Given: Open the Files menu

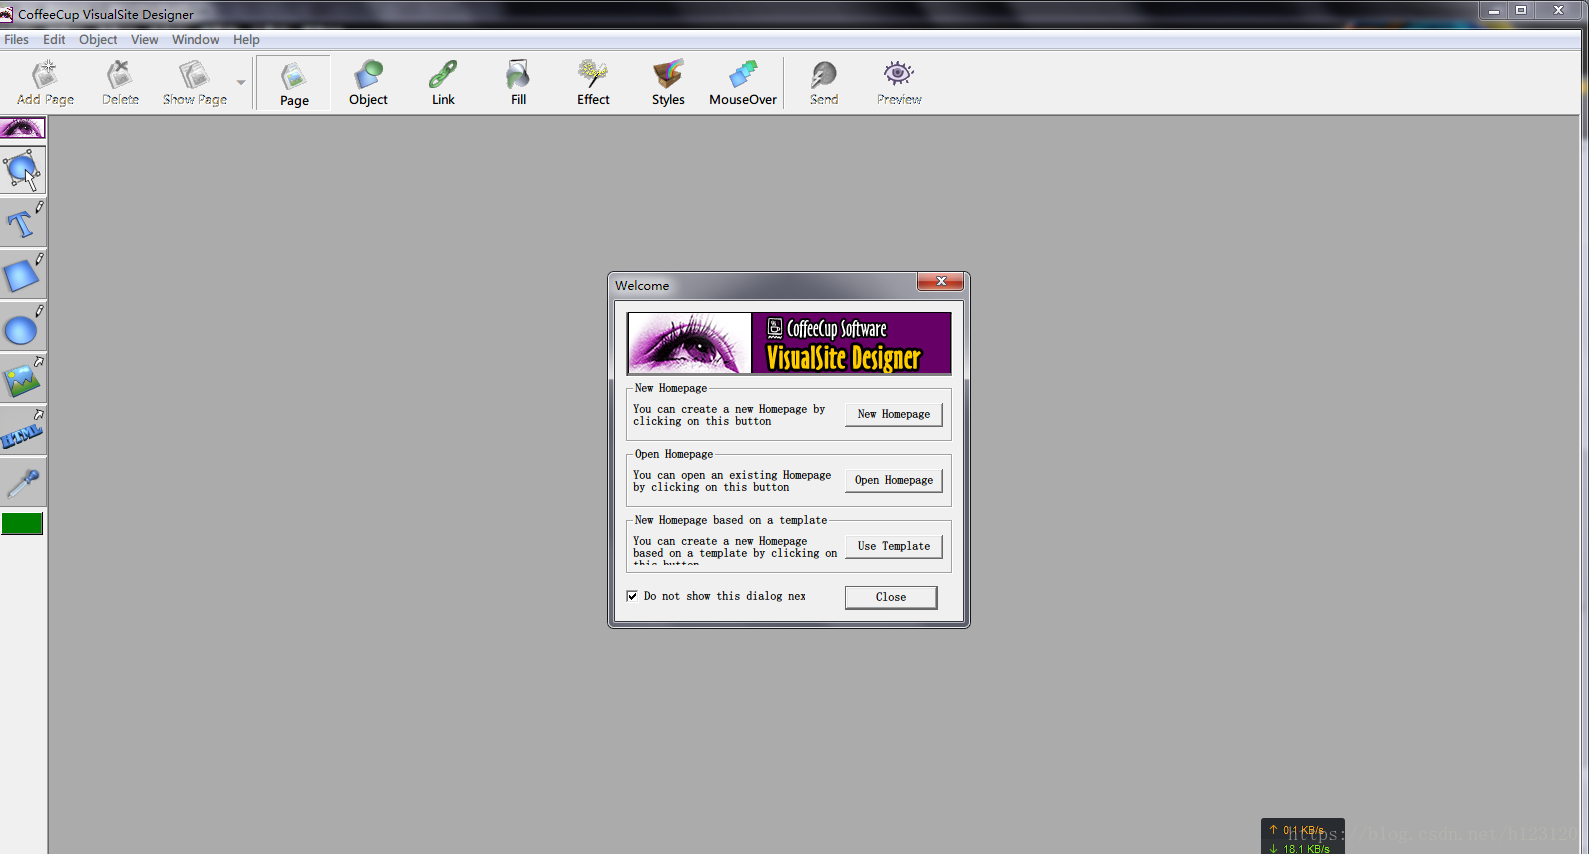Looking at the screenshot, I should click(x=16, y=40).
